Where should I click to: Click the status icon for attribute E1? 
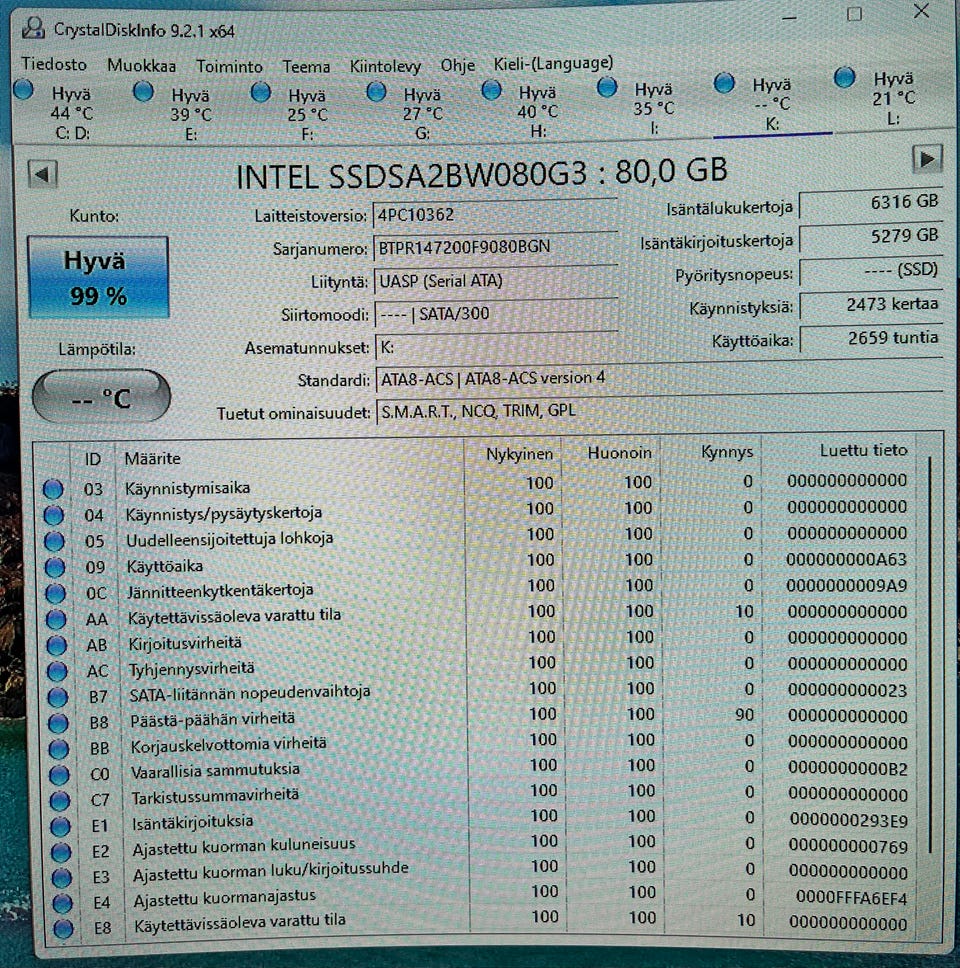pos(61,826)
